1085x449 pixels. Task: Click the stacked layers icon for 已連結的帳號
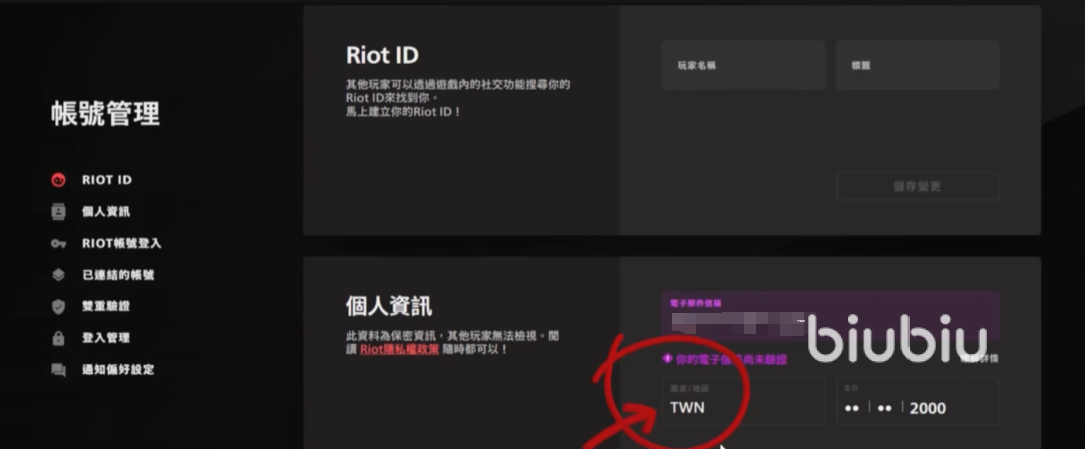tap(58, 275)
